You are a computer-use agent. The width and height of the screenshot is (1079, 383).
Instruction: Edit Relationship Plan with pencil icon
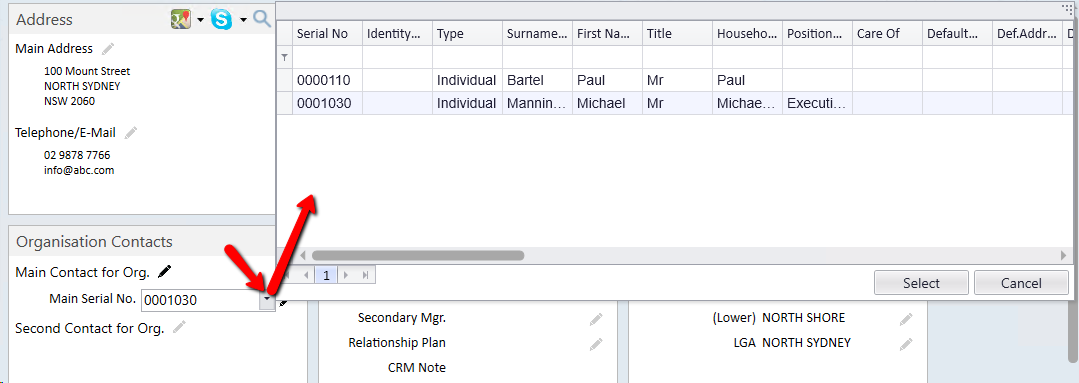596,343
